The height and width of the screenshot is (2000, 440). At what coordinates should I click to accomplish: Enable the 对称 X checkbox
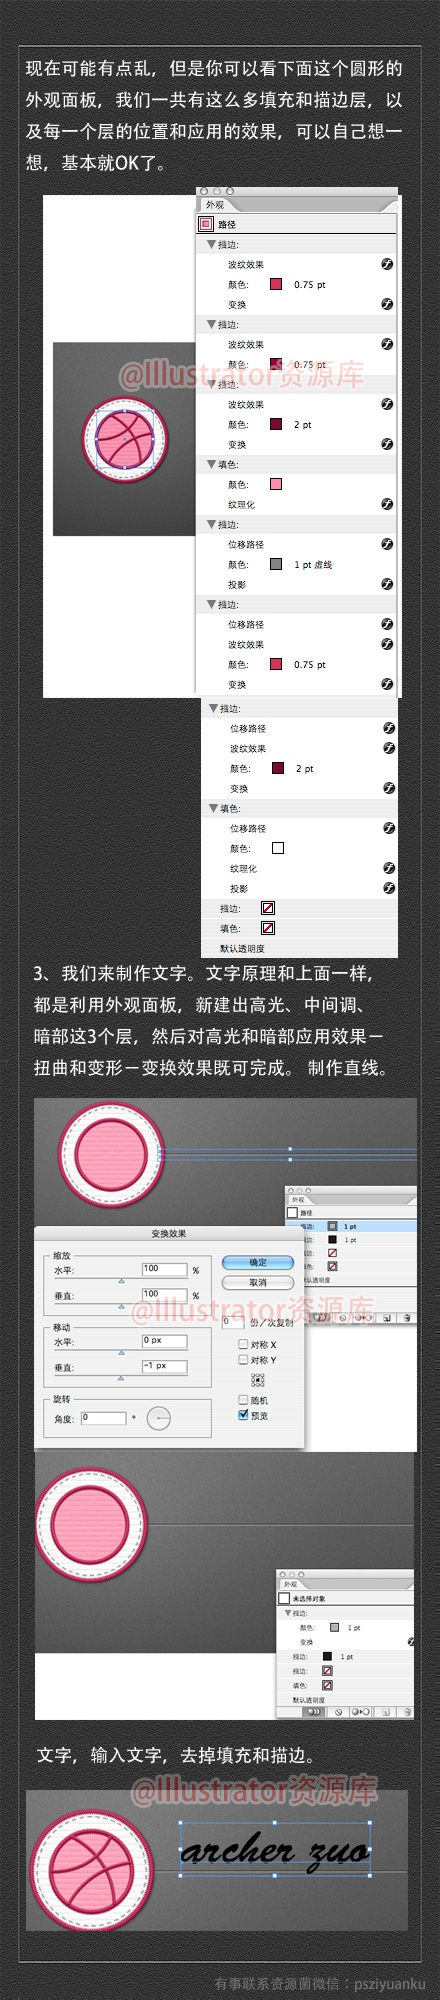point(243,1344)
